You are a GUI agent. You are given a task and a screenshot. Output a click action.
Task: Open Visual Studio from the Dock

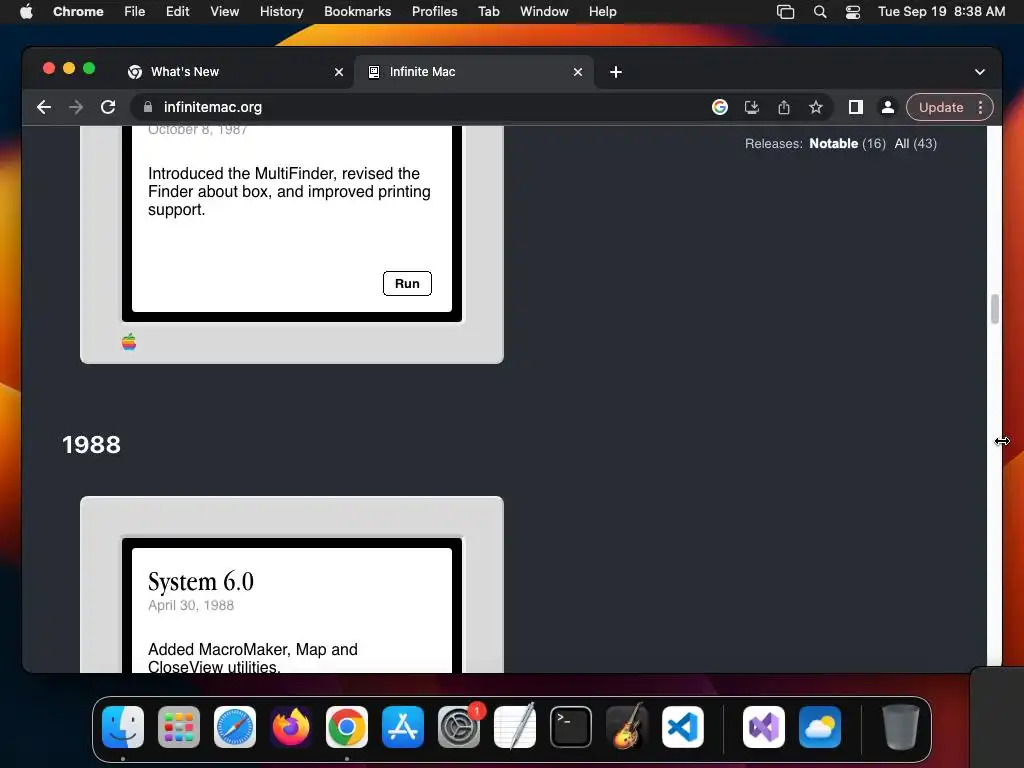[x=764, y=727]
